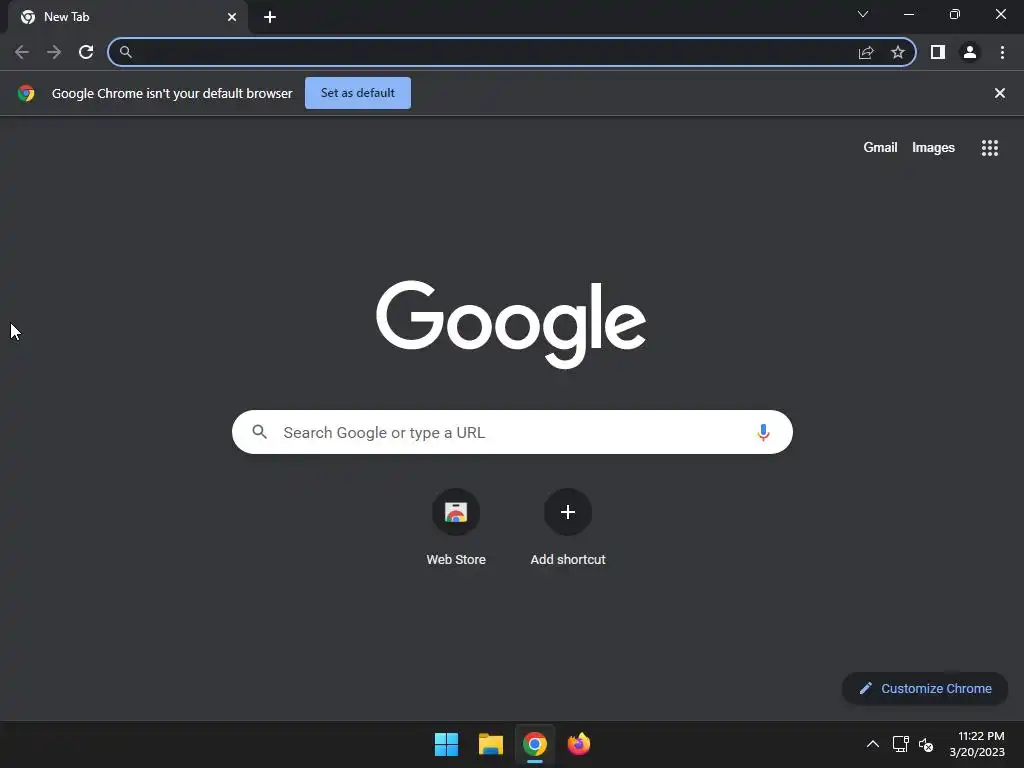Click the Google search box
Image resolution: width=1024 pixels, height=768 pixels.
click(512, 432)
